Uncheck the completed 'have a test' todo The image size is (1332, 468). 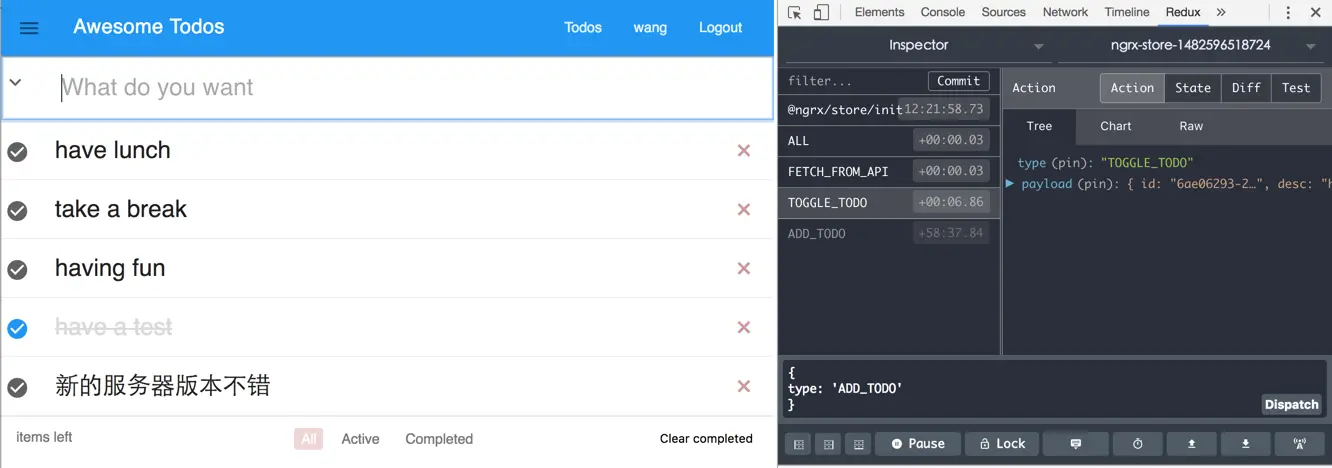[17, 328]
